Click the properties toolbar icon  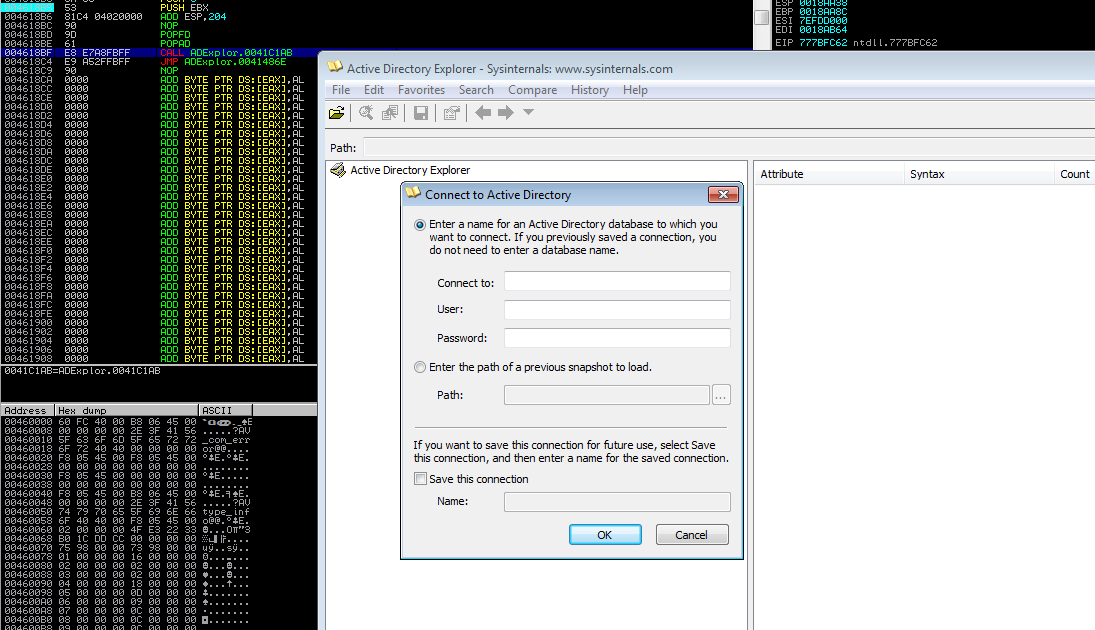451,113
